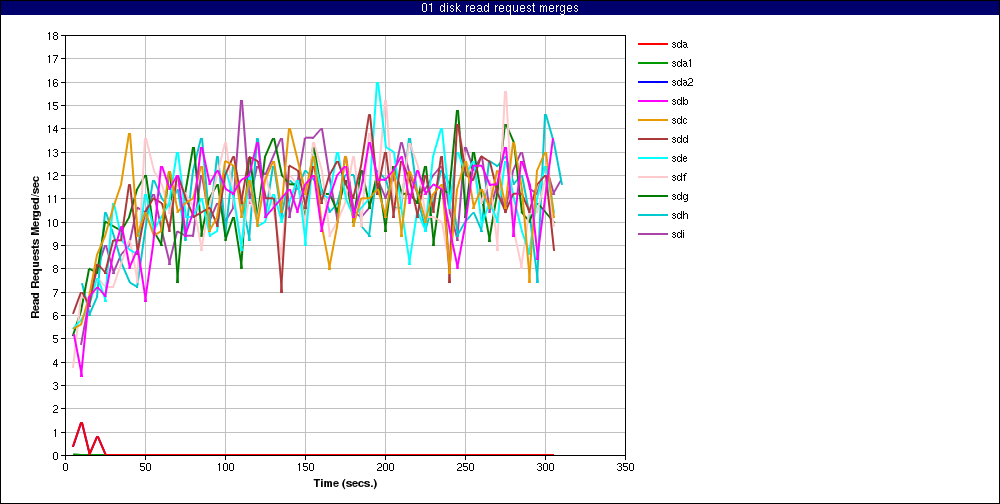Click the cyan sde legend line swatch

coord(652,158)
